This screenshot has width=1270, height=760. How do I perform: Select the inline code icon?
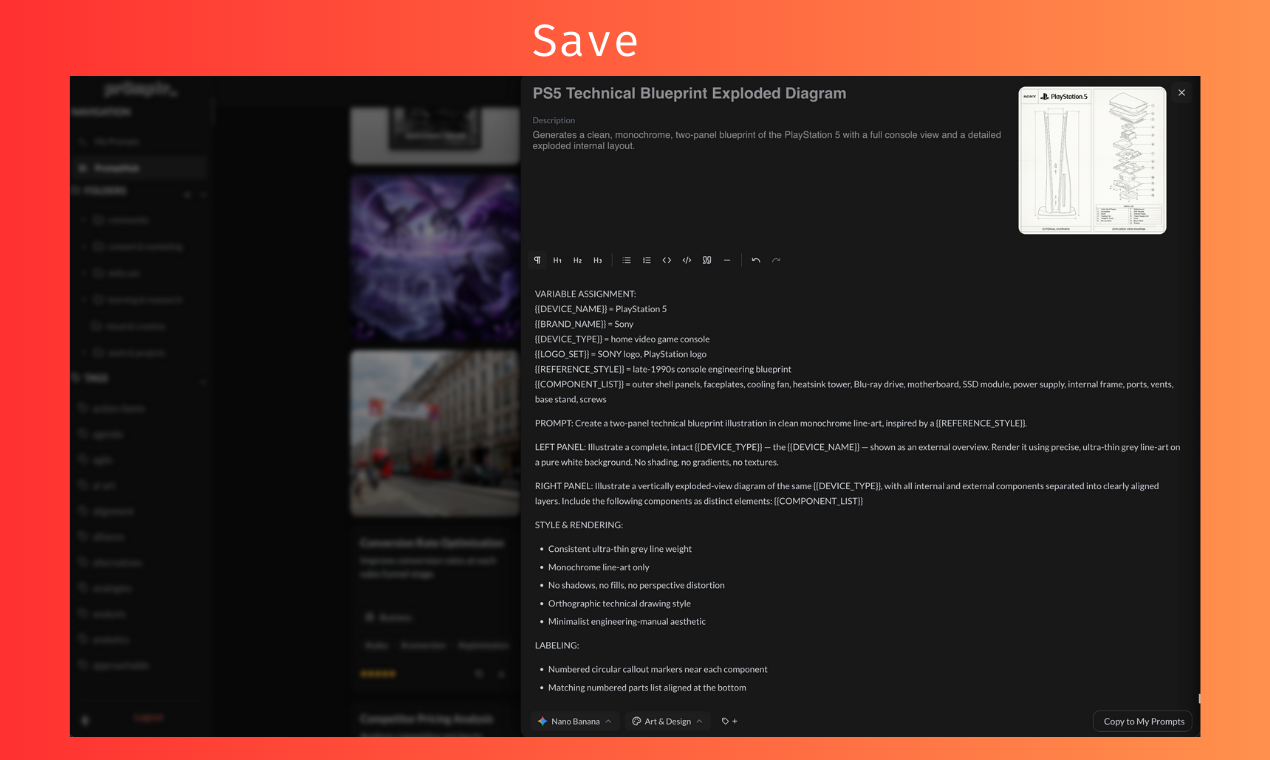click(667, 260)
